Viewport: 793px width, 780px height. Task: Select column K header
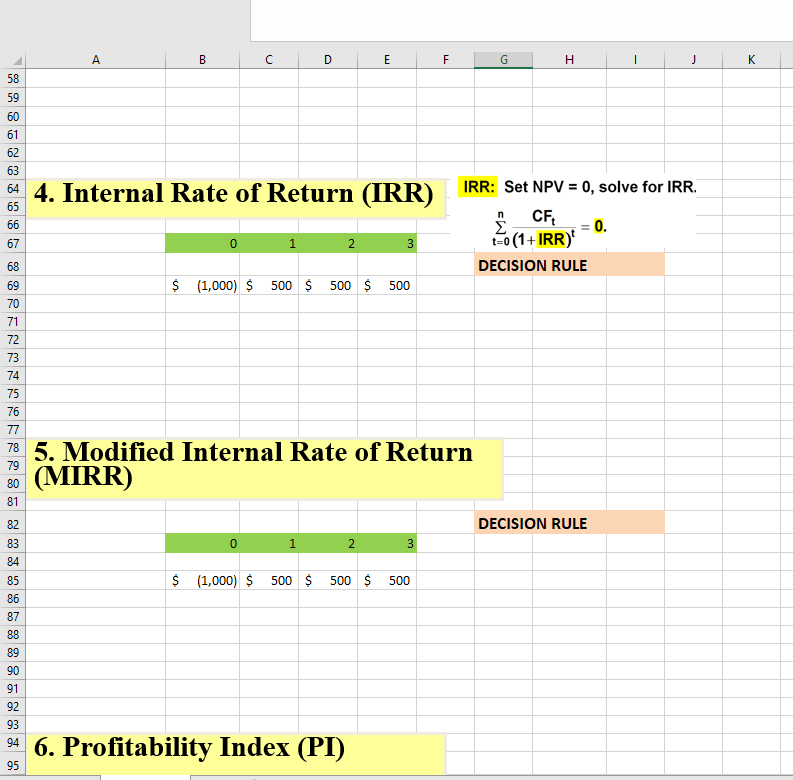[x=752, y=60]
